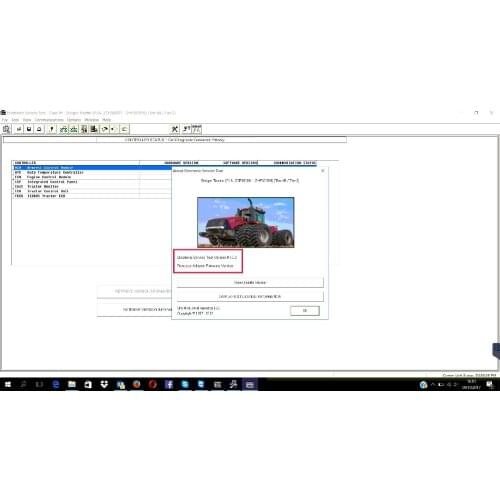Viewport: 500px width, 500px height.
Task: Click the back arrow toolbar icon
Action: (124, 129)
